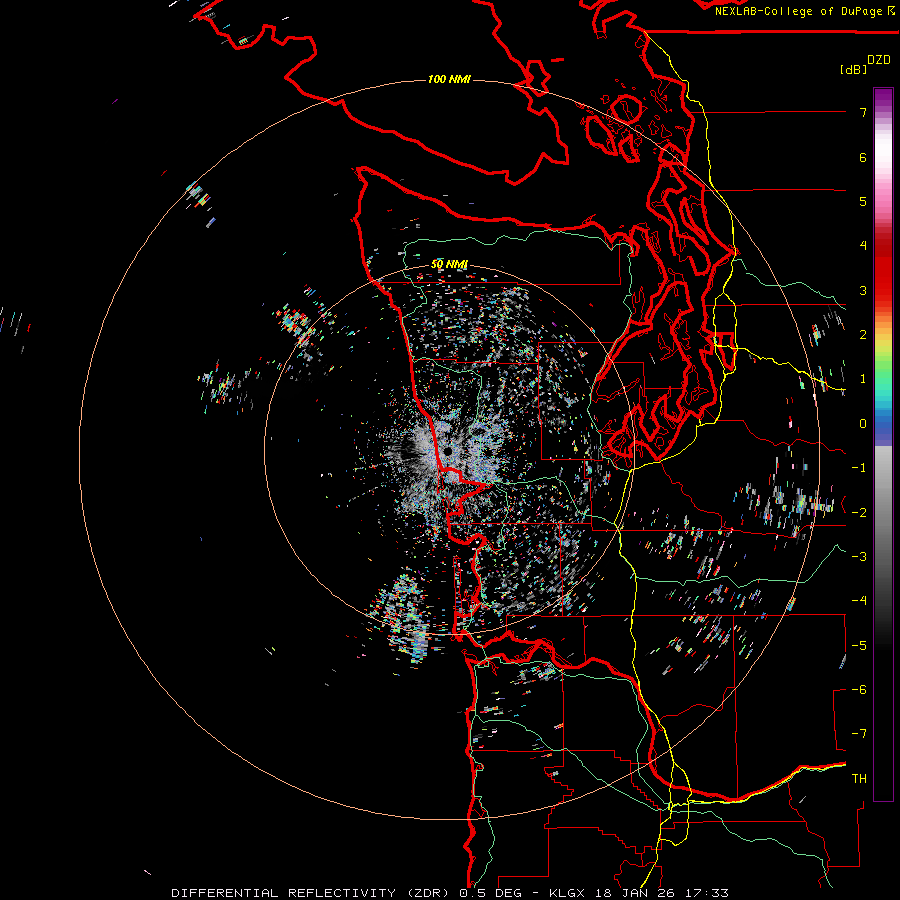Click the 4 value on the color scale

(863, 246)
